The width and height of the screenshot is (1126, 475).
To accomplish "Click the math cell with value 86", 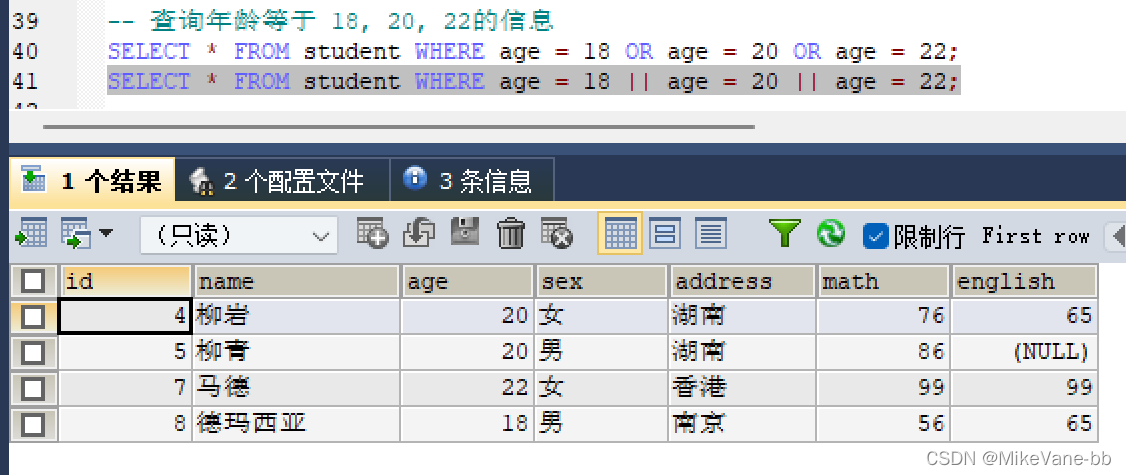I will [x=883, y=352].
